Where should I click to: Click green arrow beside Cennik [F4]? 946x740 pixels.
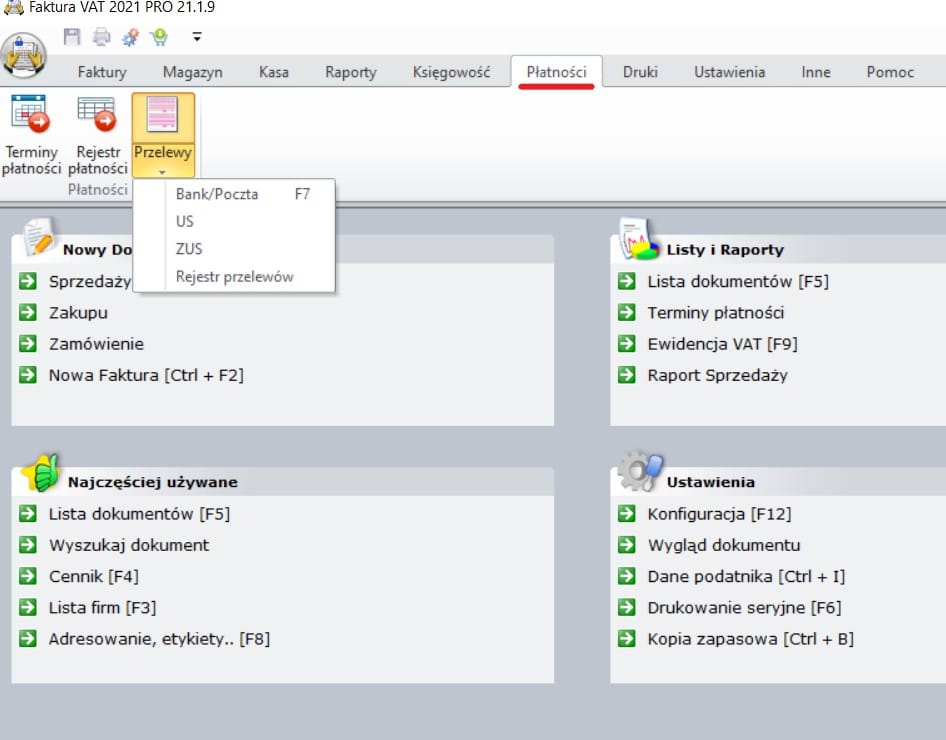(28, 576)
